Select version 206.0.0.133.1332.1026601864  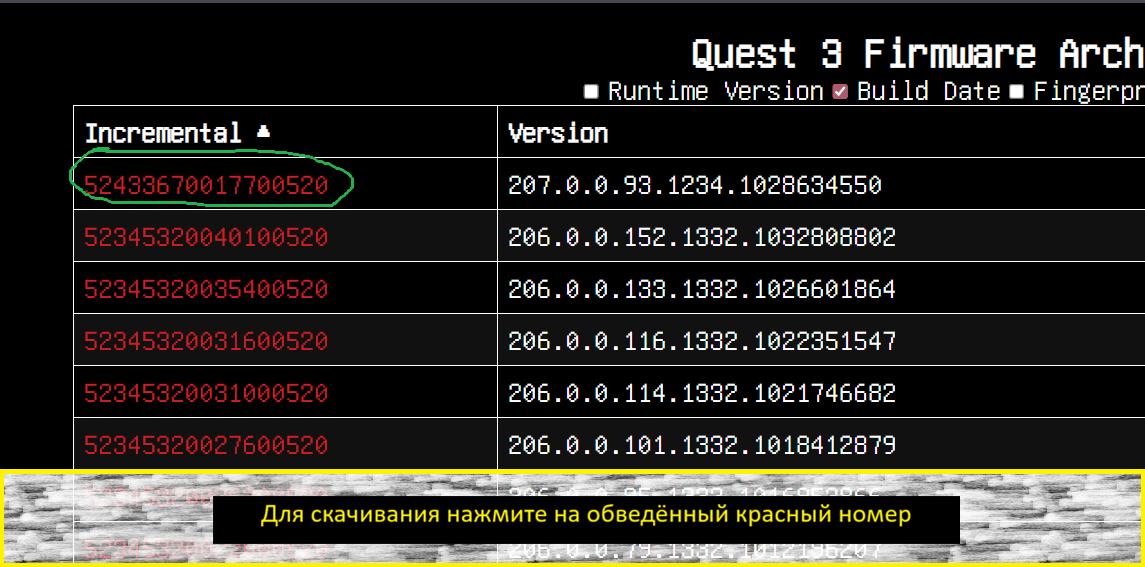click(x=702, y=289)
